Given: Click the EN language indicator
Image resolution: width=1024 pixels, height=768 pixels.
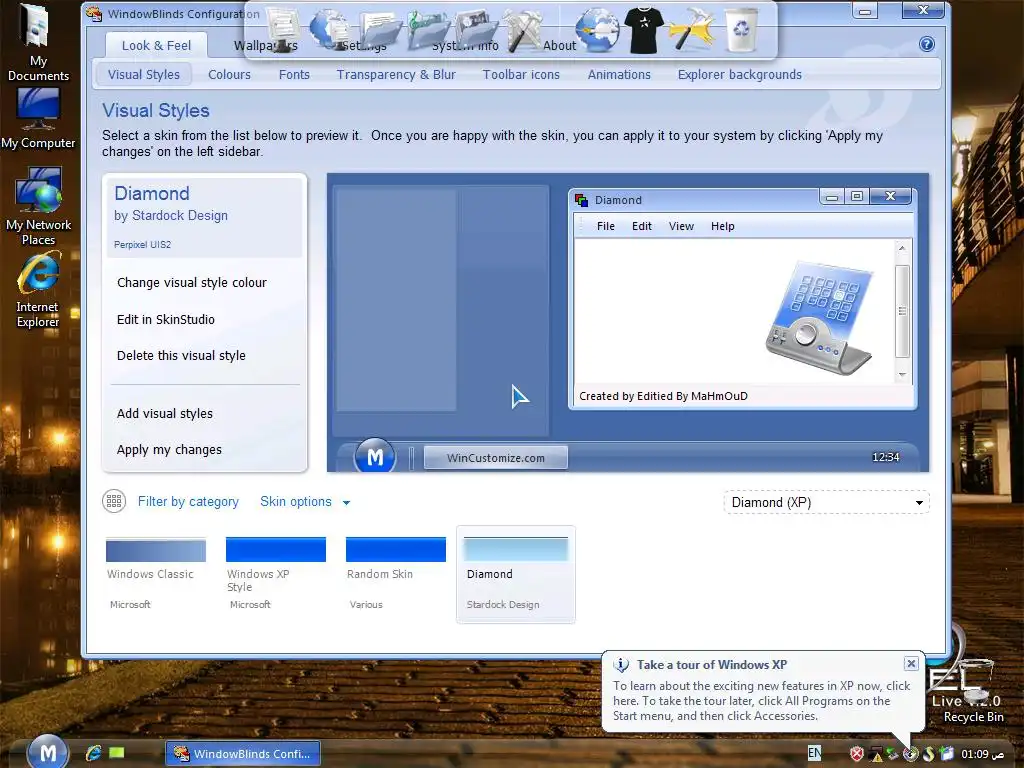Looking at the screenshot, I should point(814,753).
